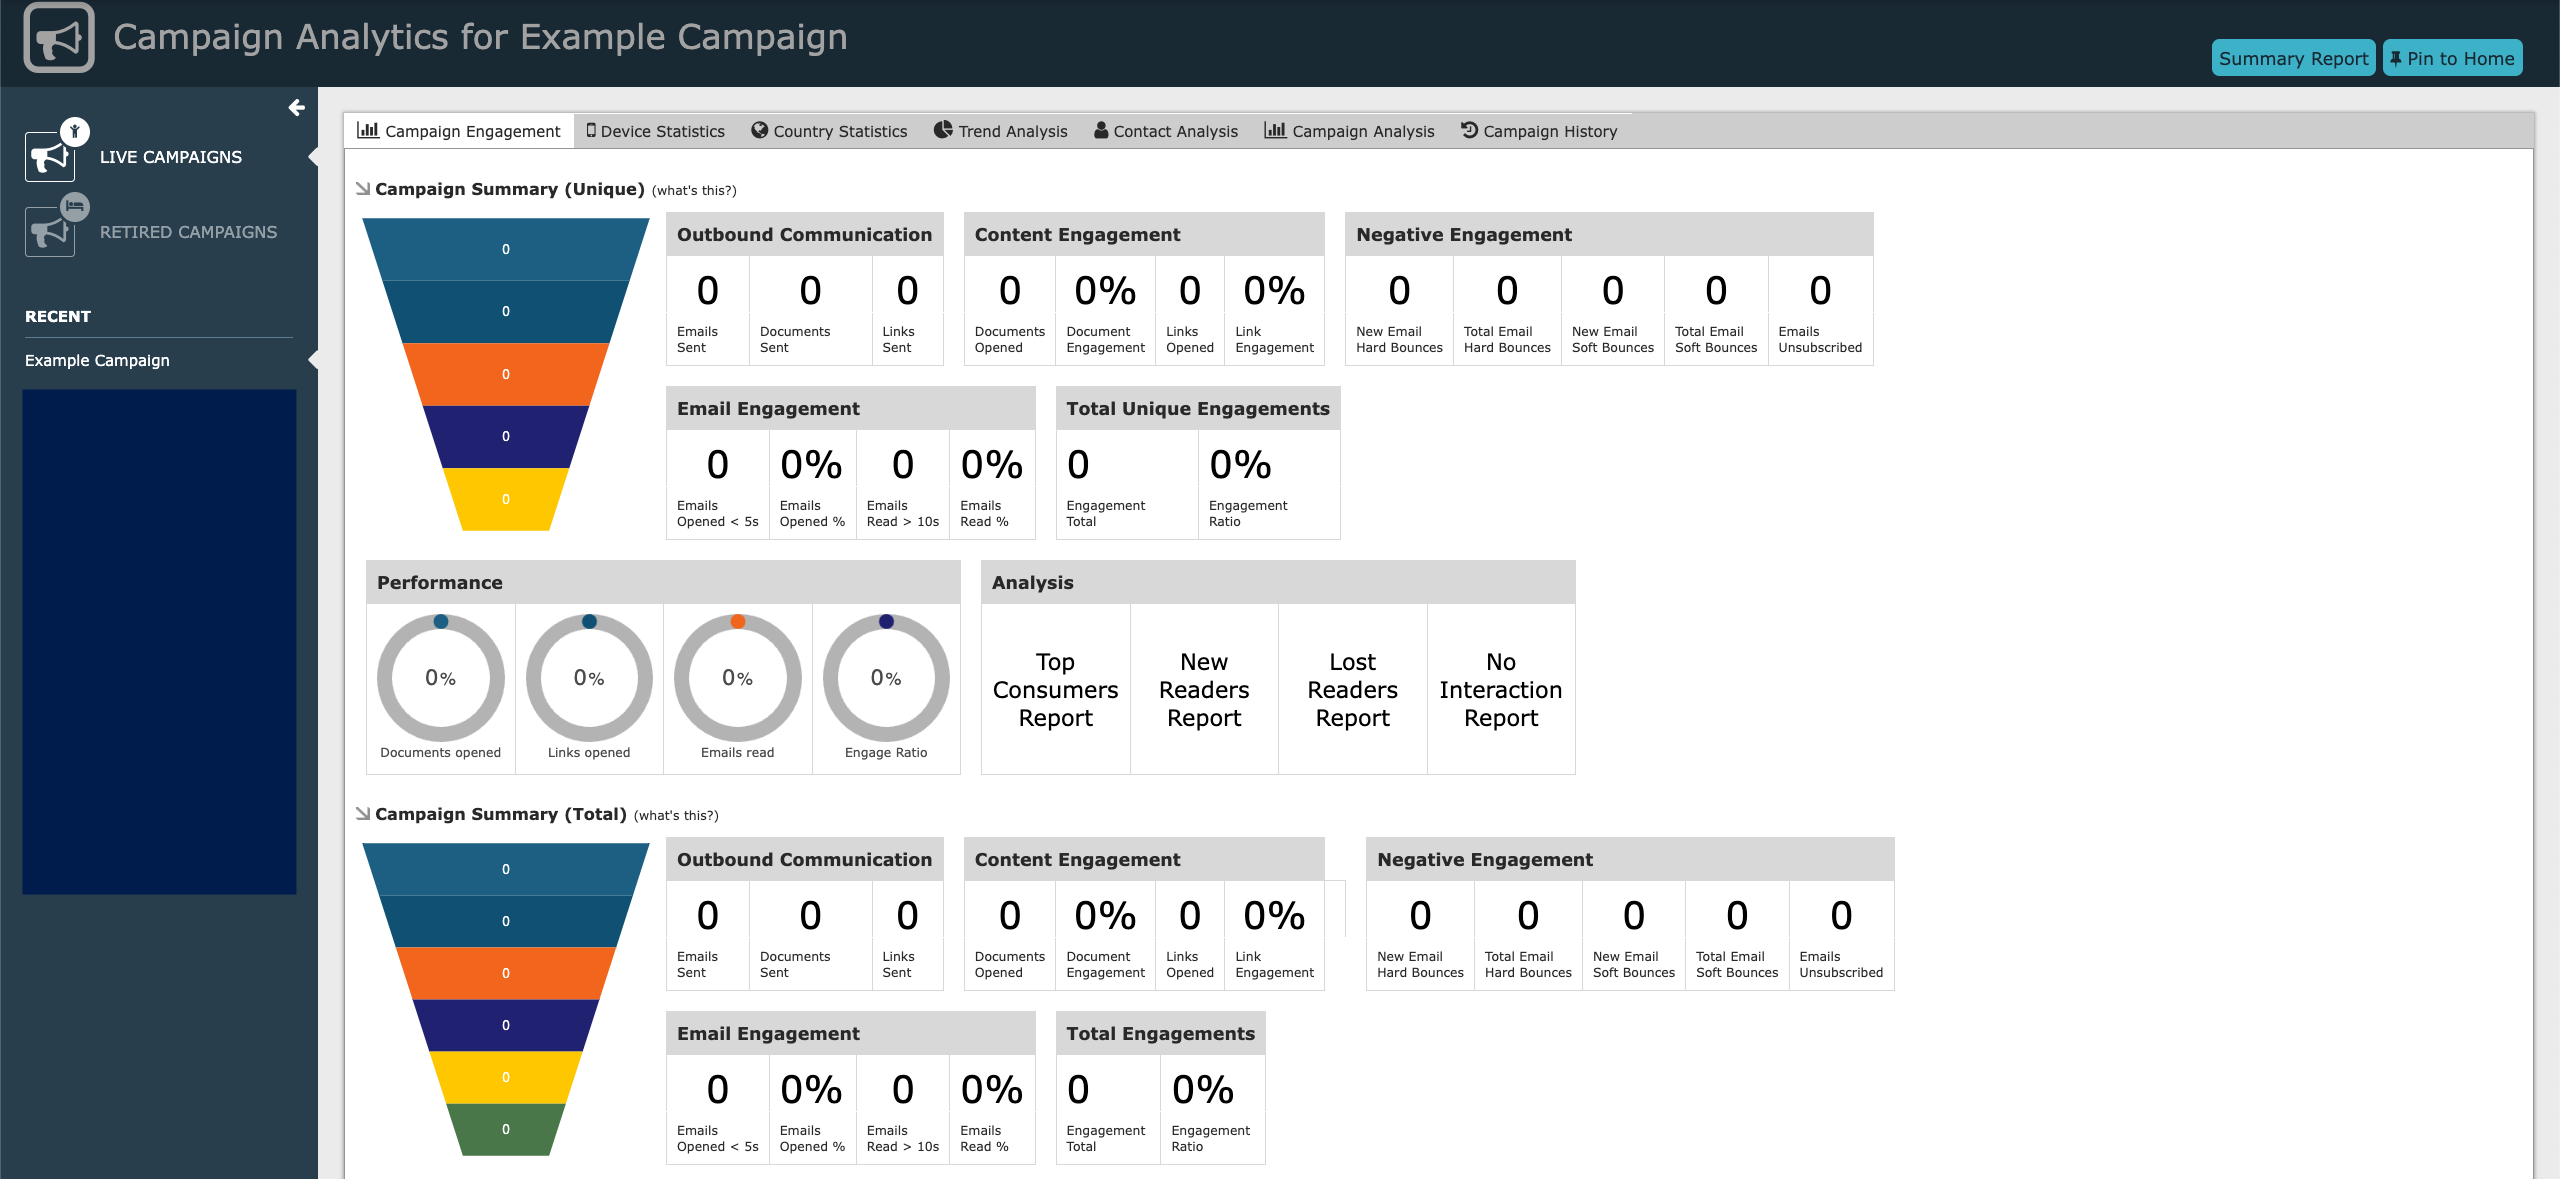Click the megaphone logo in the header

coord(59,38)
